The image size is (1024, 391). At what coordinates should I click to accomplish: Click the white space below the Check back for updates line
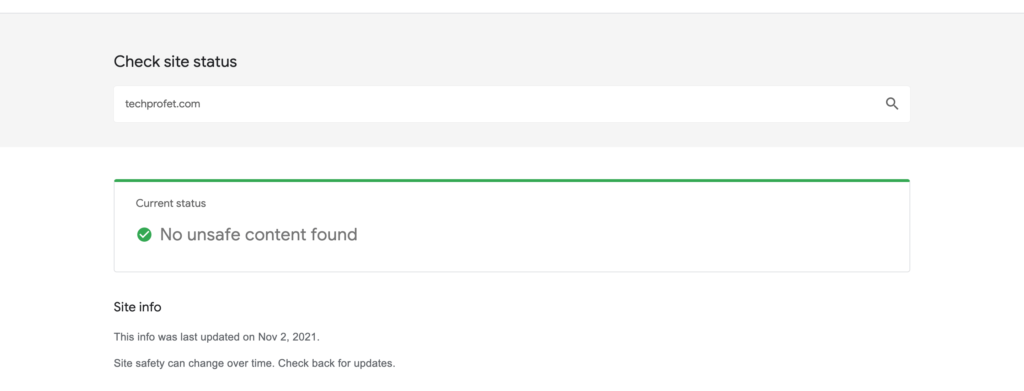[x=511, y=381]
